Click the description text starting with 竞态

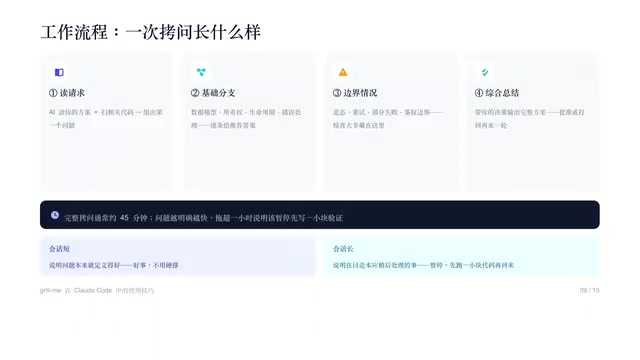click(x=387, y=118)
